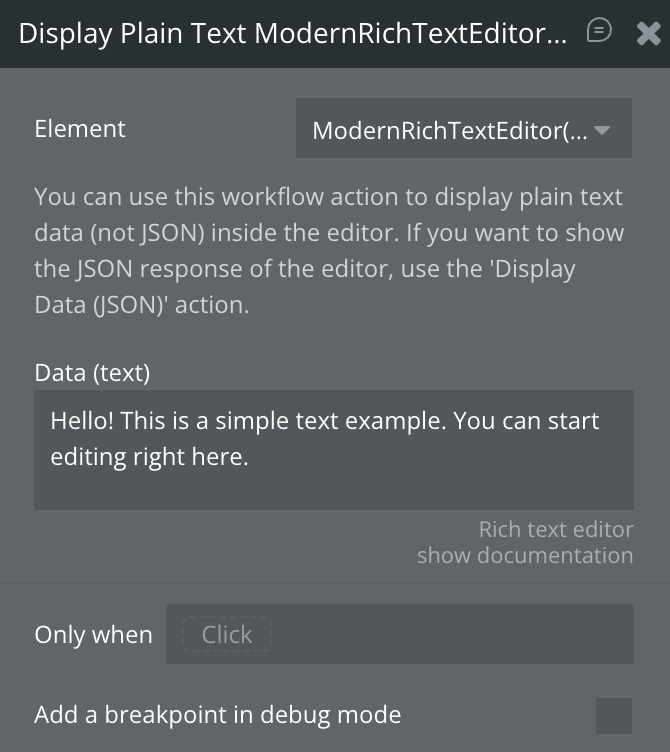Screen dimensions: 670x752
Task: Click the empty area of the Only when field
Action: tap(450, 634)
